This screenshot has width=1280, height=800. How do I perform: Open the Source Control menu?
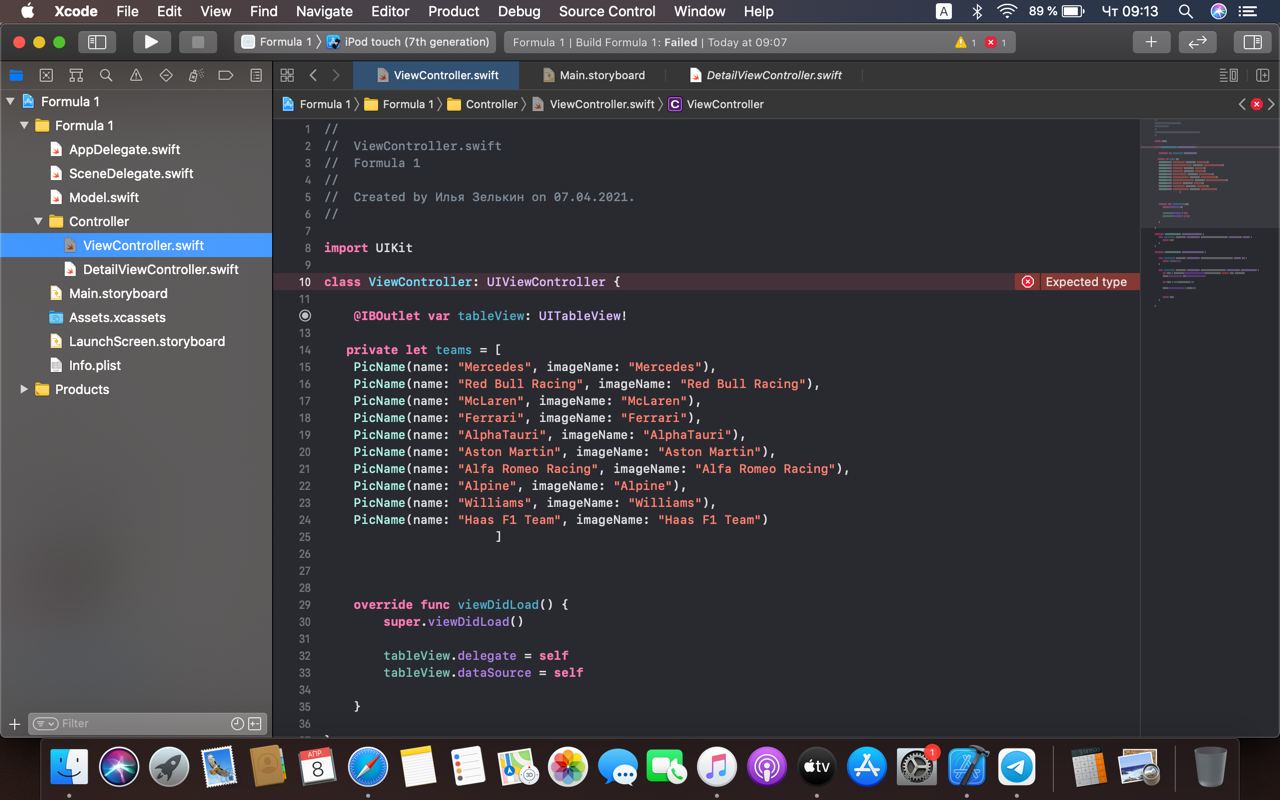[x=607, y=12]
